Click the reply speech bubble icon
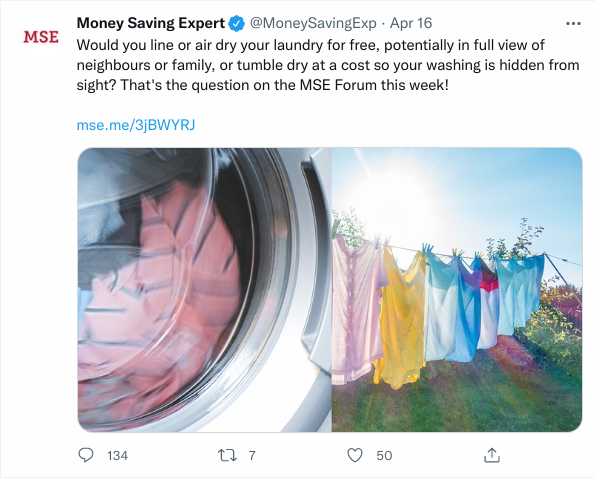 (x=86, y=455)
